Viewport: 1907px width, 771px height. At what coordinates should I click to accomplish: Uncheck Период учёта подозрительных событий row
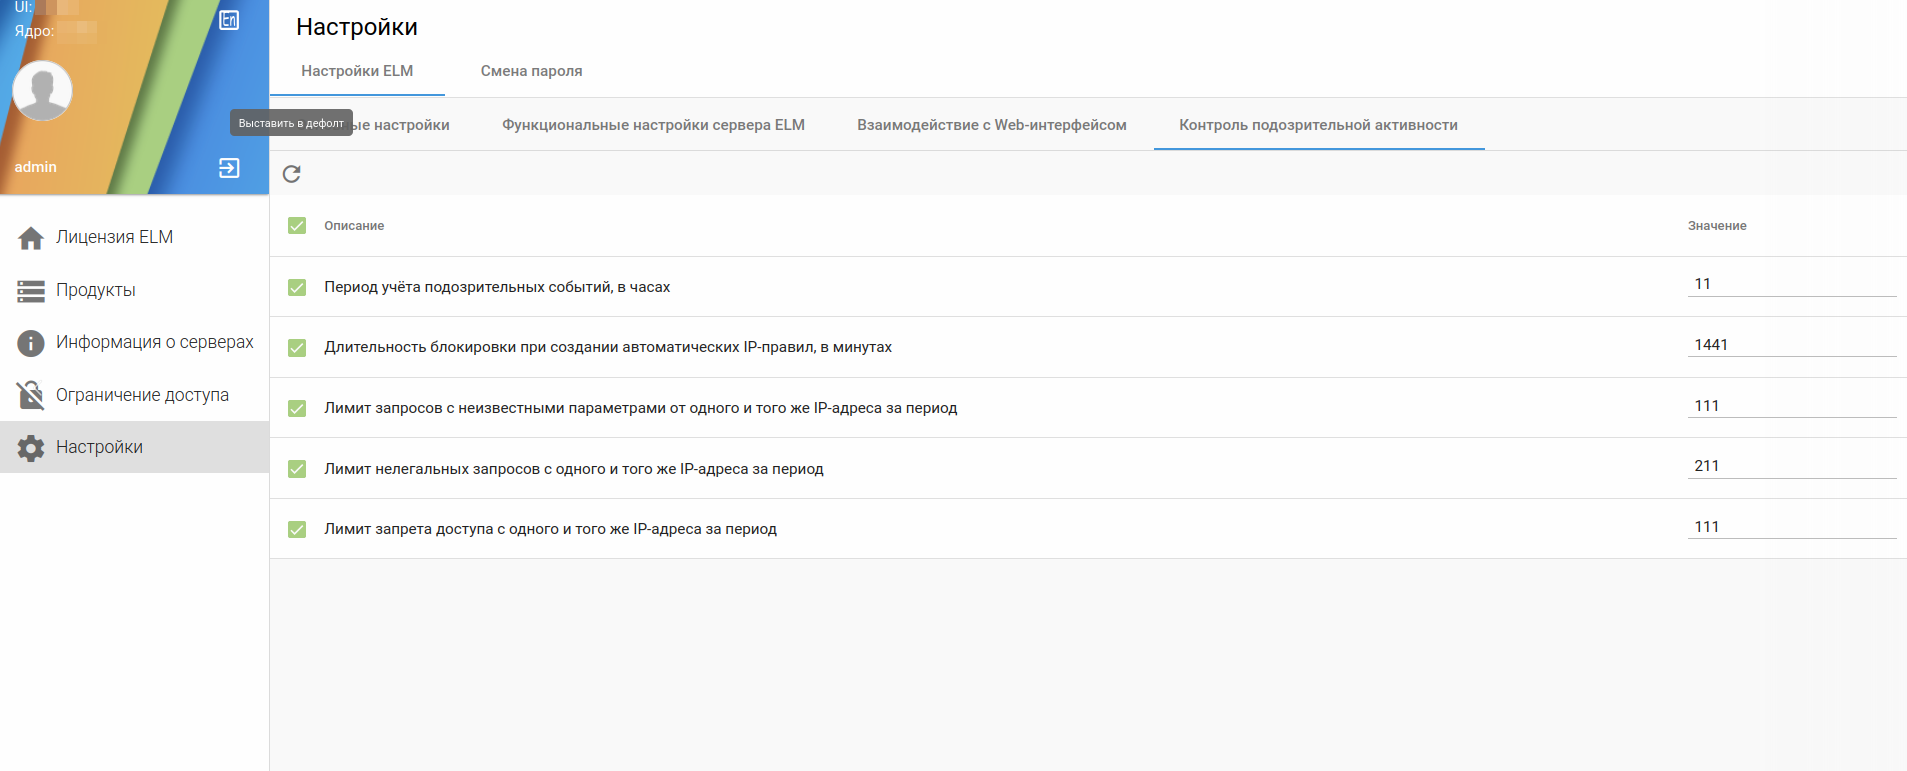(297, 287)
